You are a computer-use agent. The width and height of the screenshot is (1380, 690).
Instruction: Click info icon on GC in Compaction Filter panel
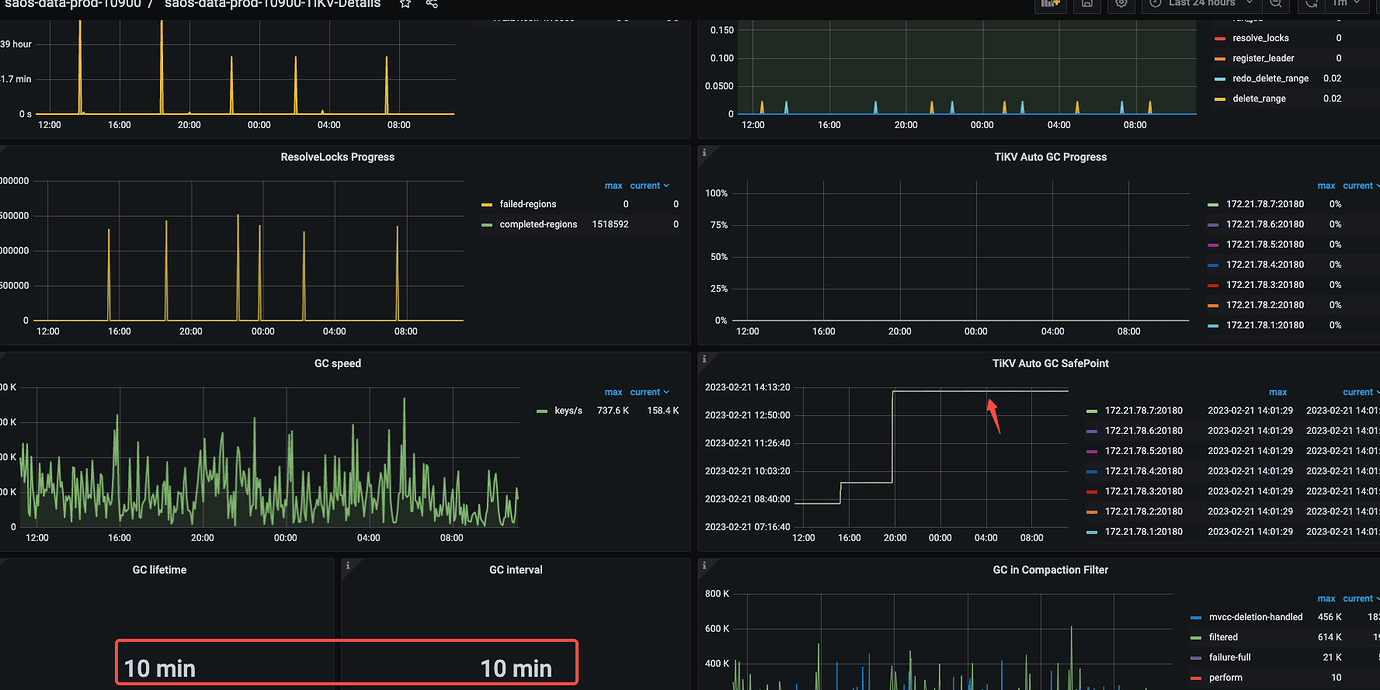[x=704, y=565]
